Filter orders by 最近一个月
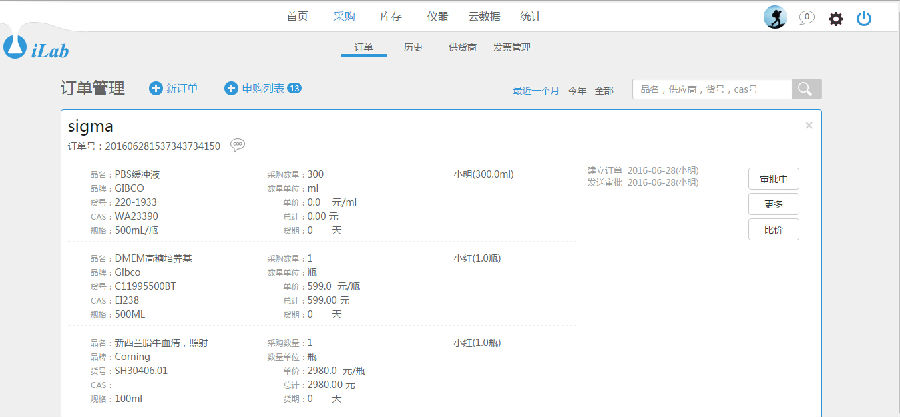The height and width of the screenshot is (417, 900). click(x=536, y=91)
